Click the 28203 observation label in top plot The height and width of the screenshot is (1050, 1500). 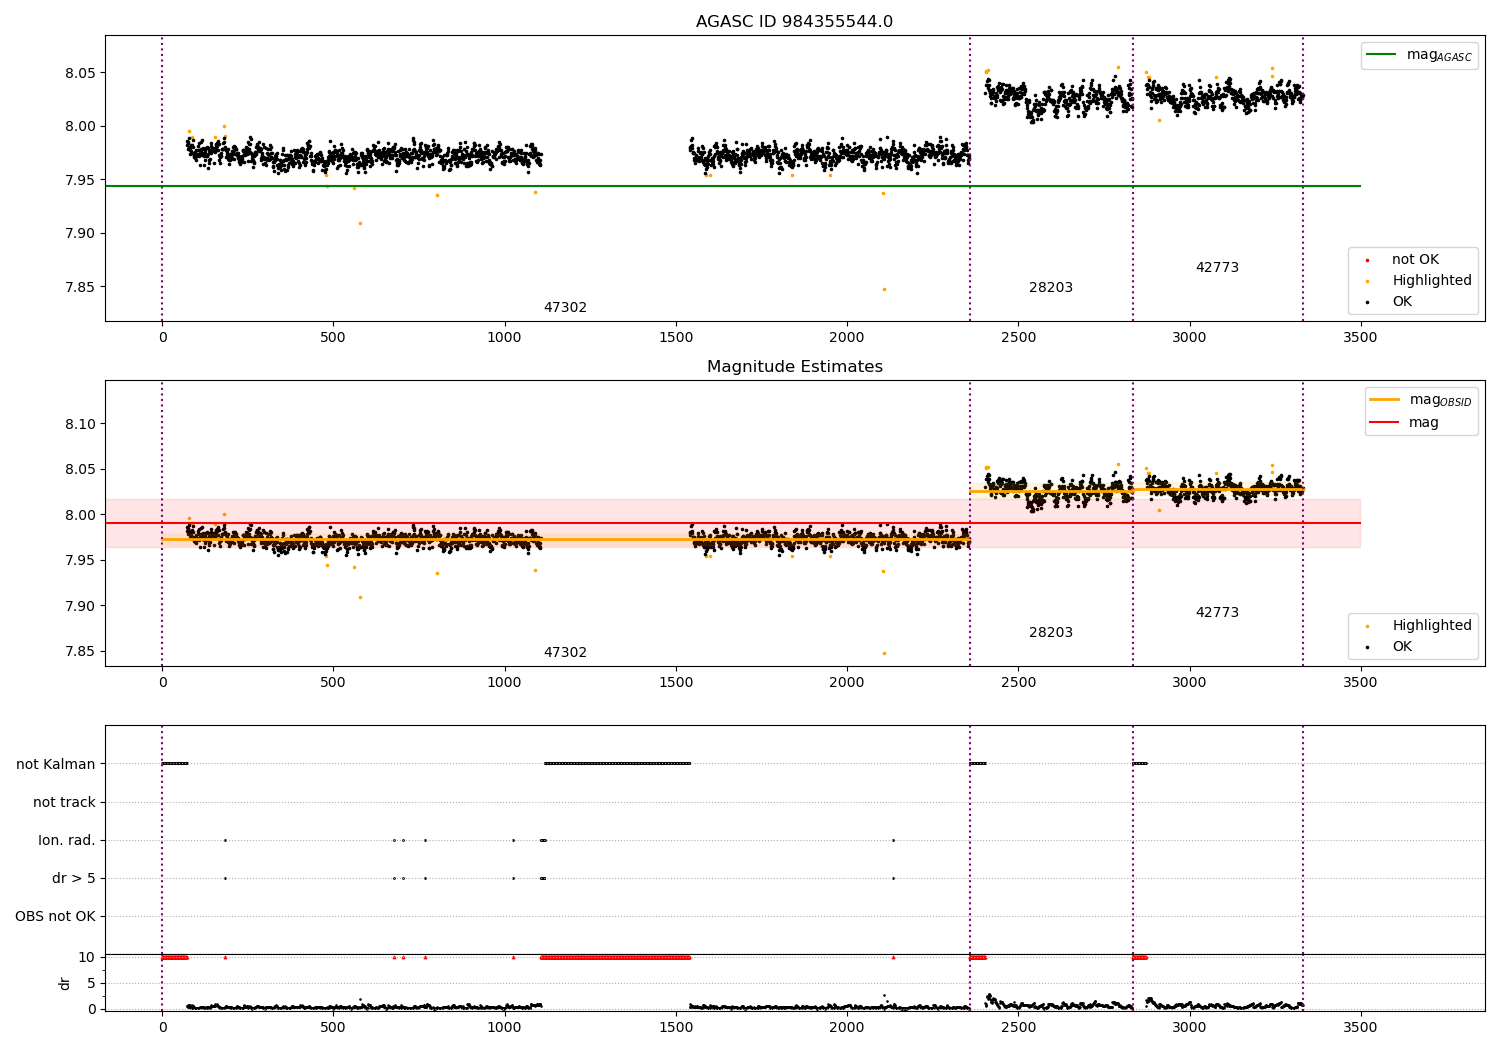point(1051,288)
